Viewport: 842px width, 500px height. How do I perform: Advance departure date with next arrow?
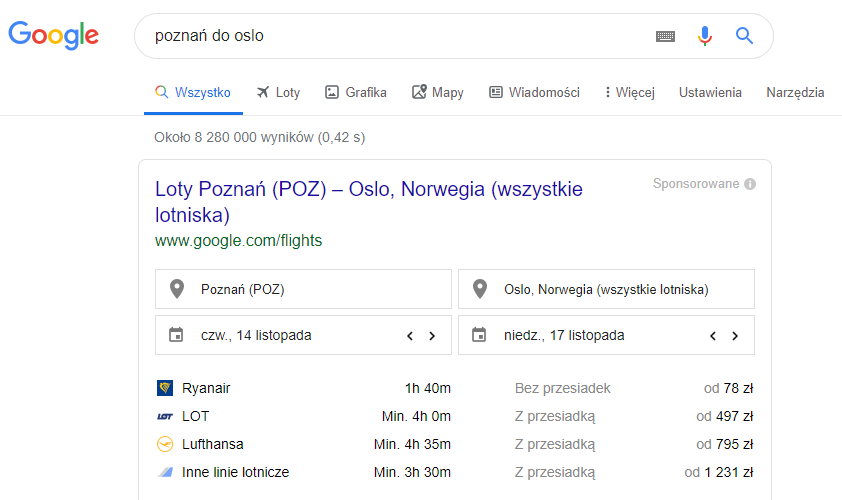(x=432, y=336)
